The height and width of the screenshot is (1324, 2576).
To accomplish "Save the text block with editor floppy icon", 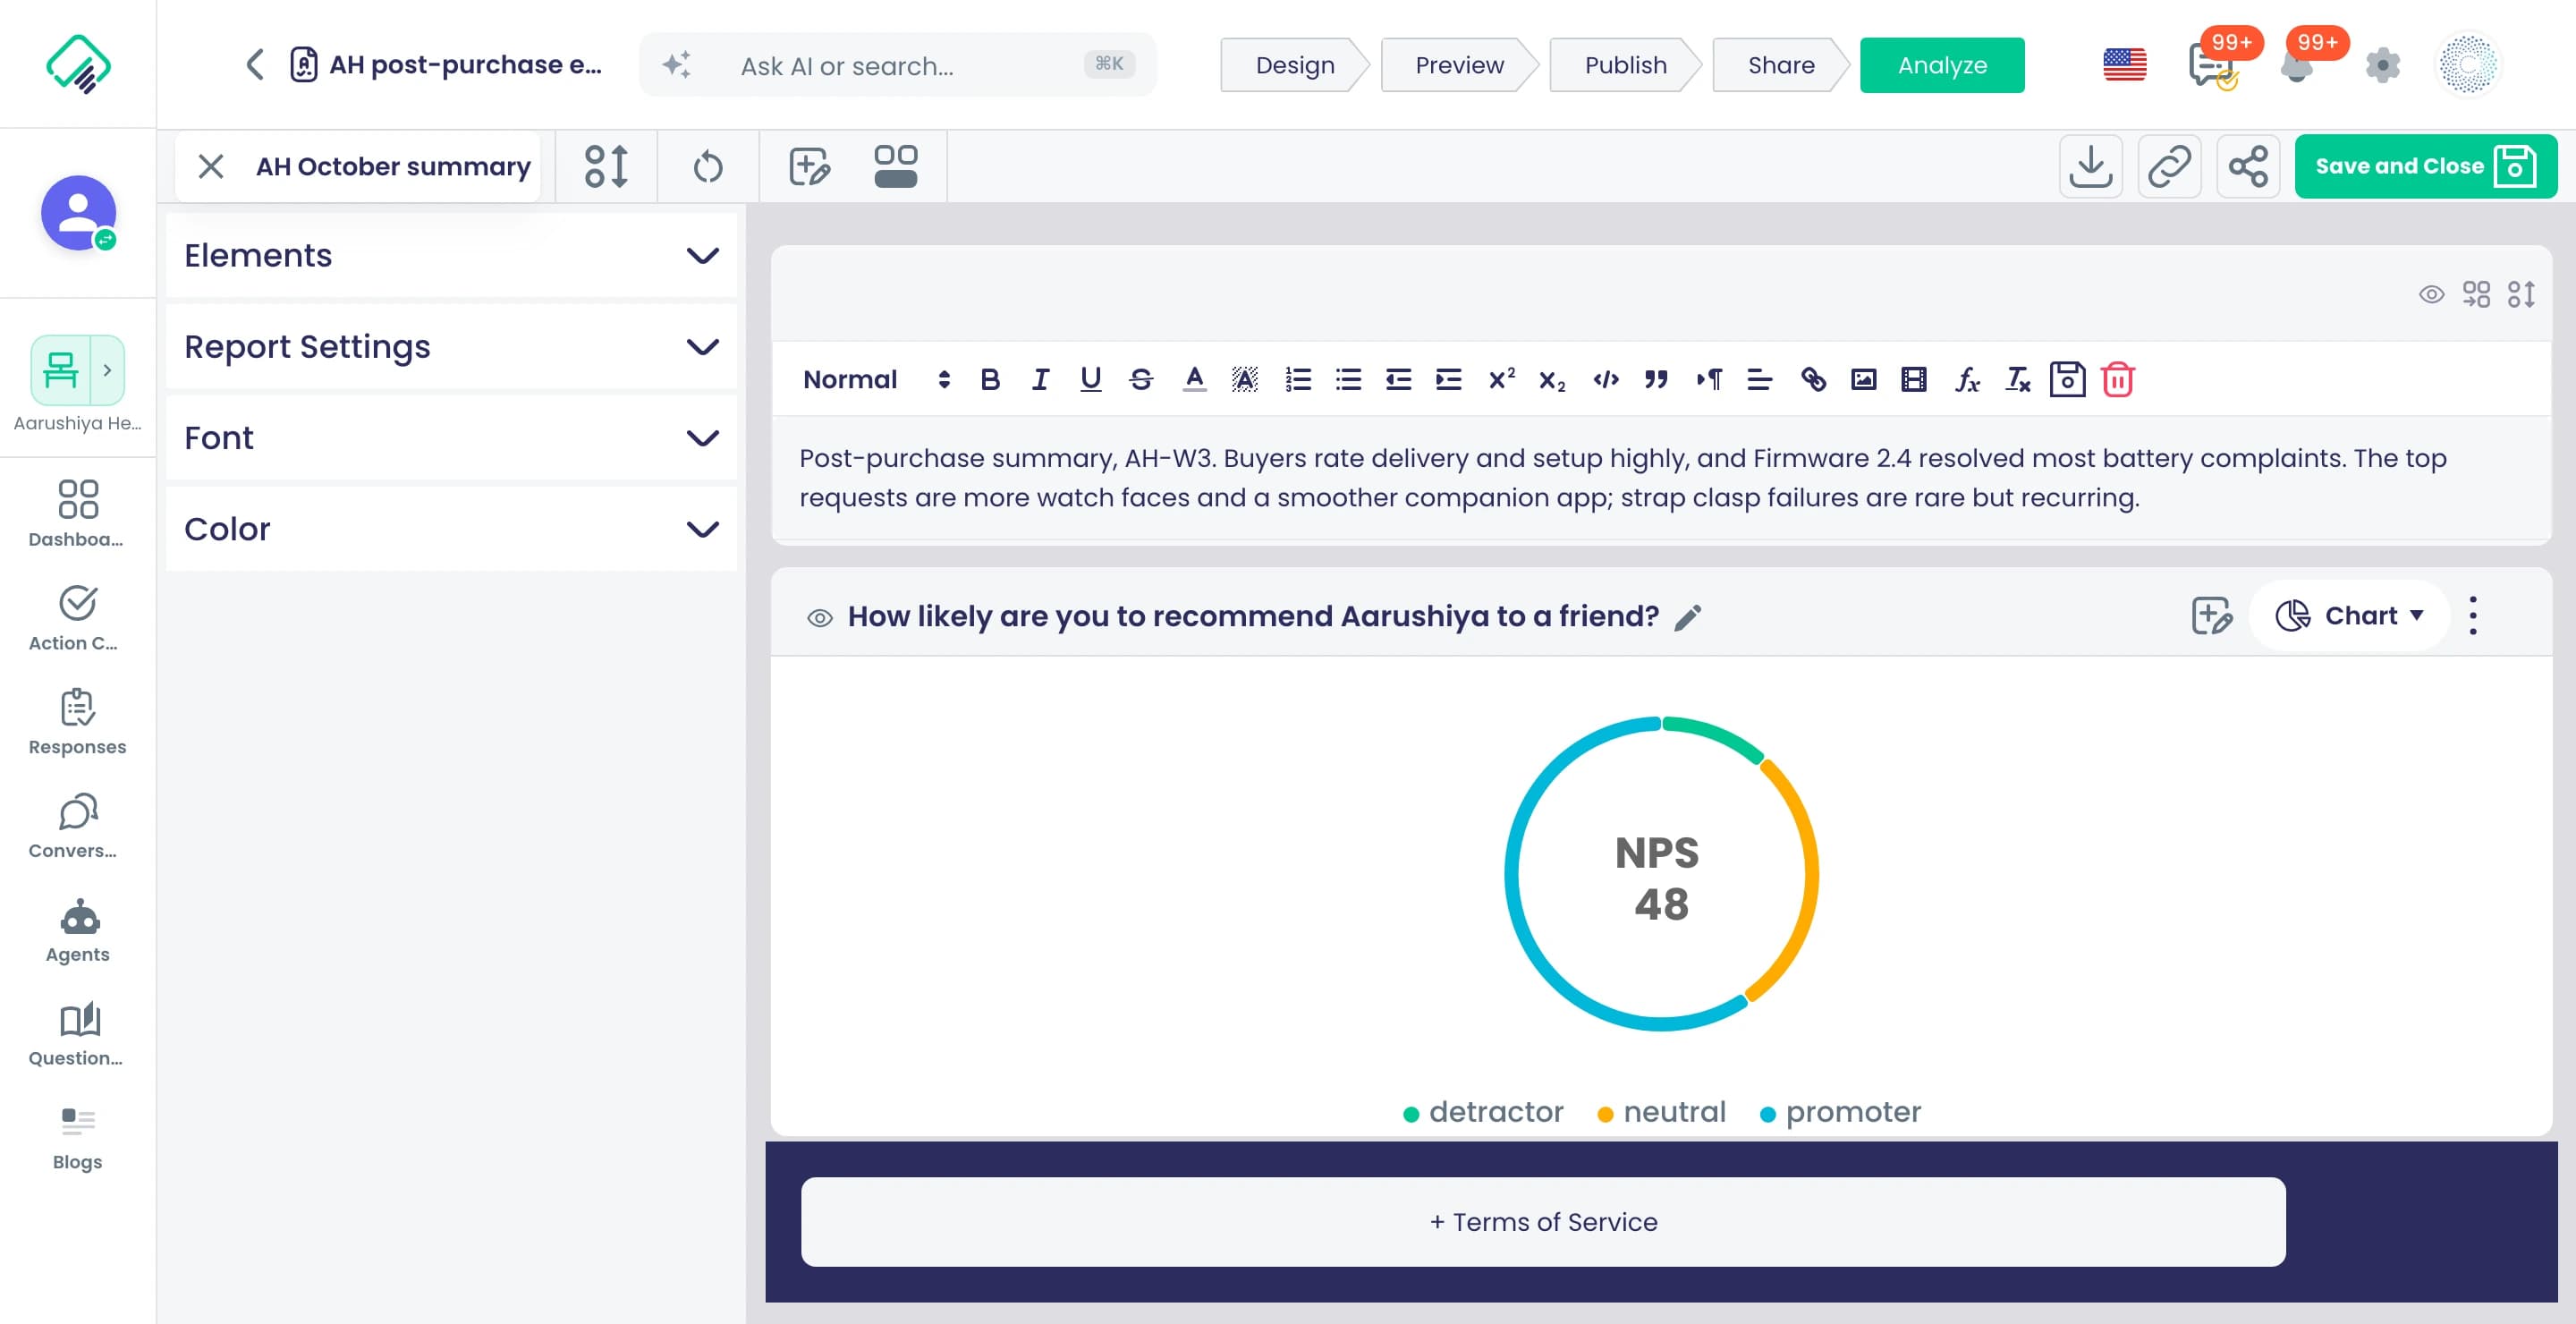I will [x=2067, y=380].
